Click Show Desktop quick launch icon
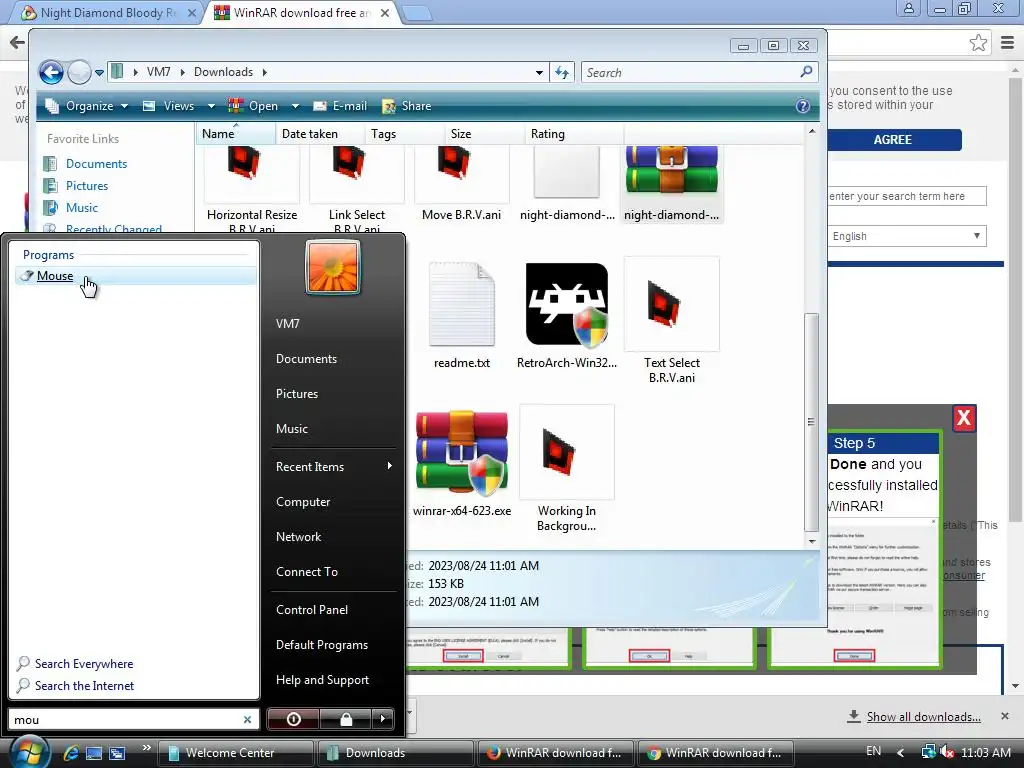Viewport: 1024px width, 768px height. coord(94,753)
